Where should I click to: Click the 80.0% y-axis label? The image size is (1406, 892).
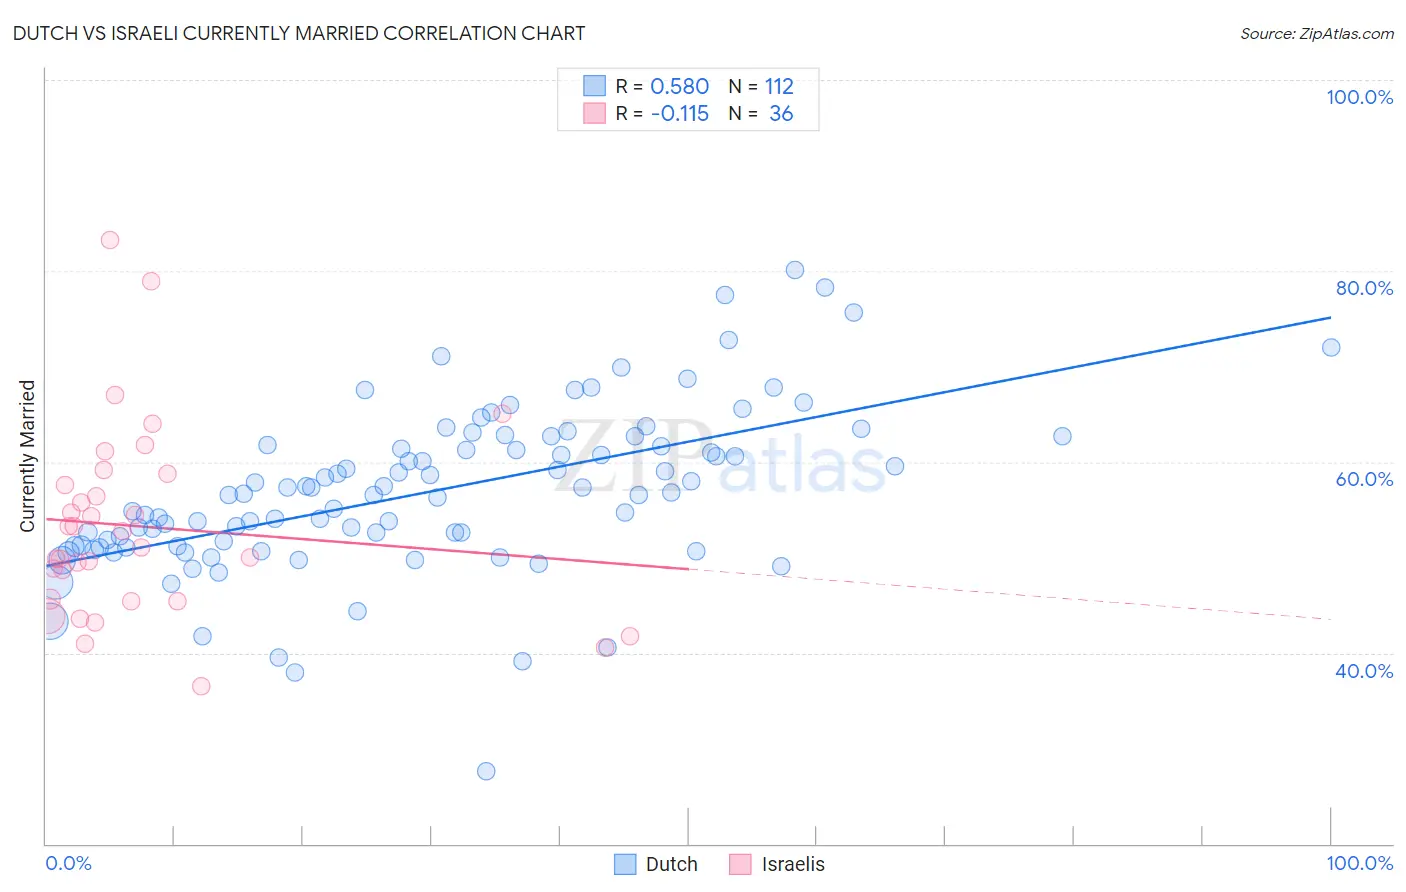point(1365,288)
